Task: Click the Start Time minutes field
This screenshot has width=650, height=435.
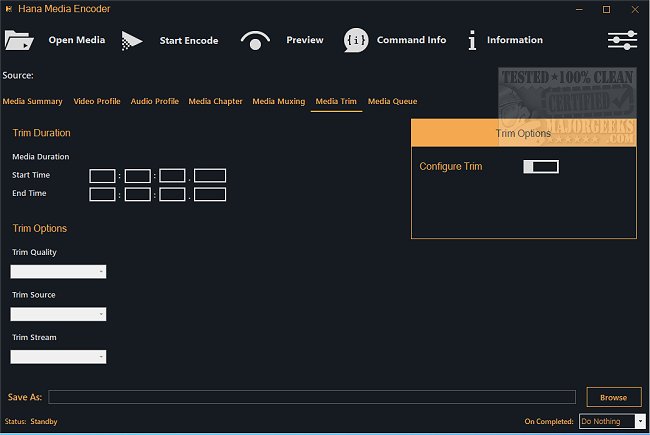Action: point(138,176)
